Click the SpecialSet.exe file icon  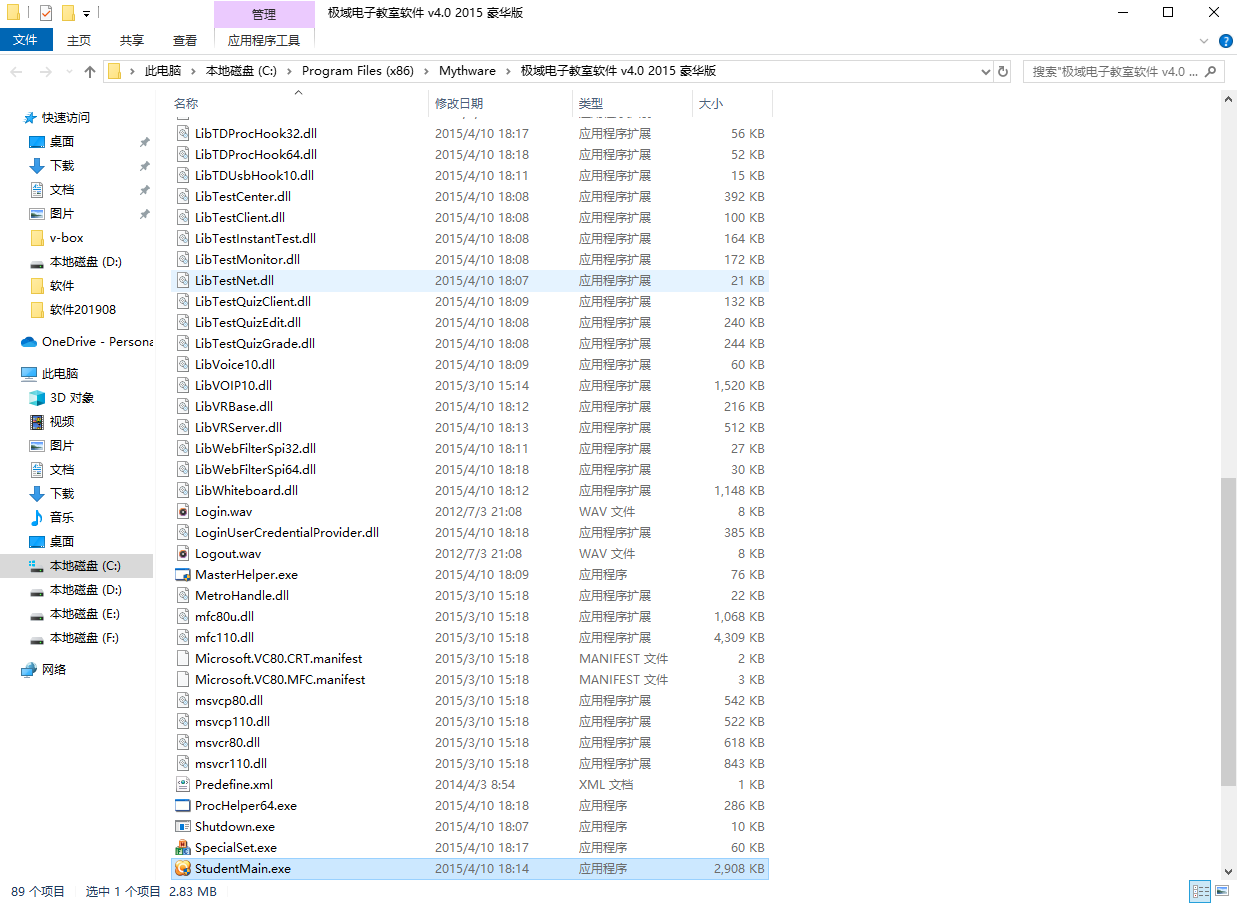coord(182,848)
